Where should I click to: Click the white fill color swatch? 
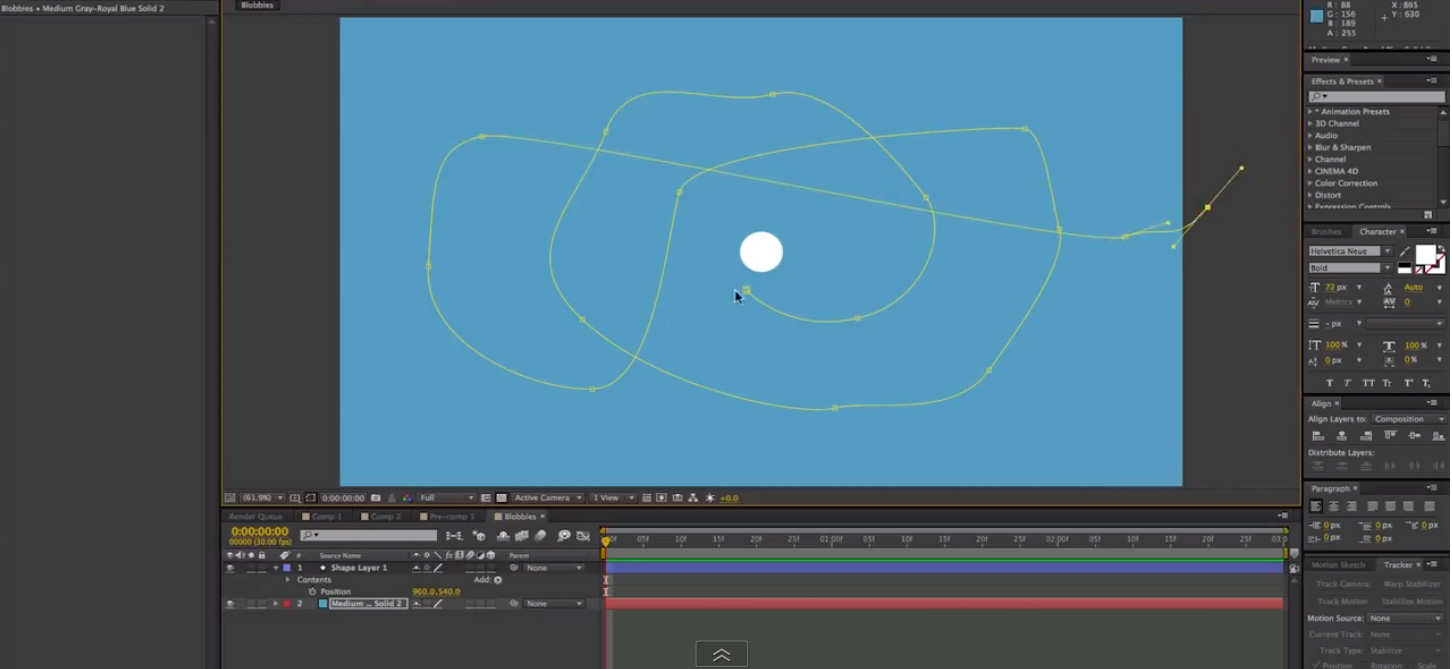1425,254
